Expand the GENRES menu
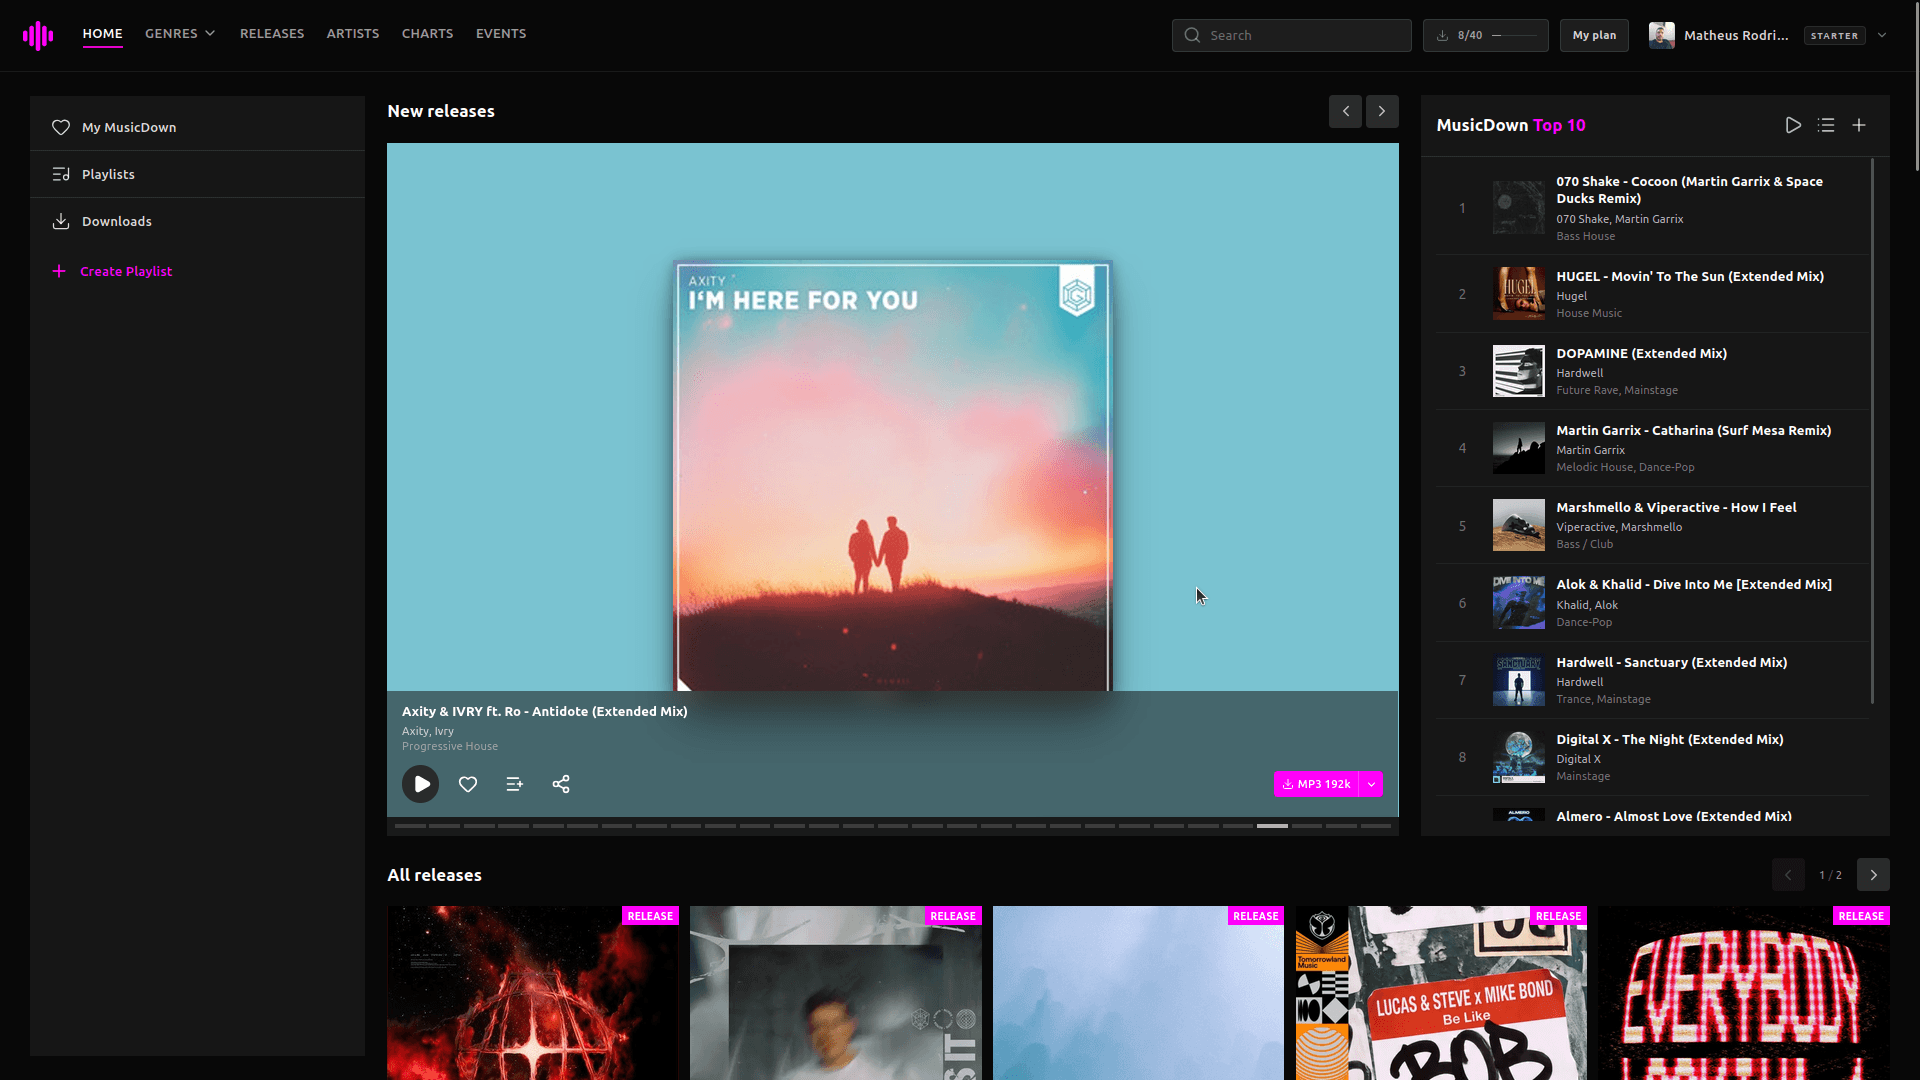The image size is (1920, 1080). pyautogui.click(x=180, y=34)
